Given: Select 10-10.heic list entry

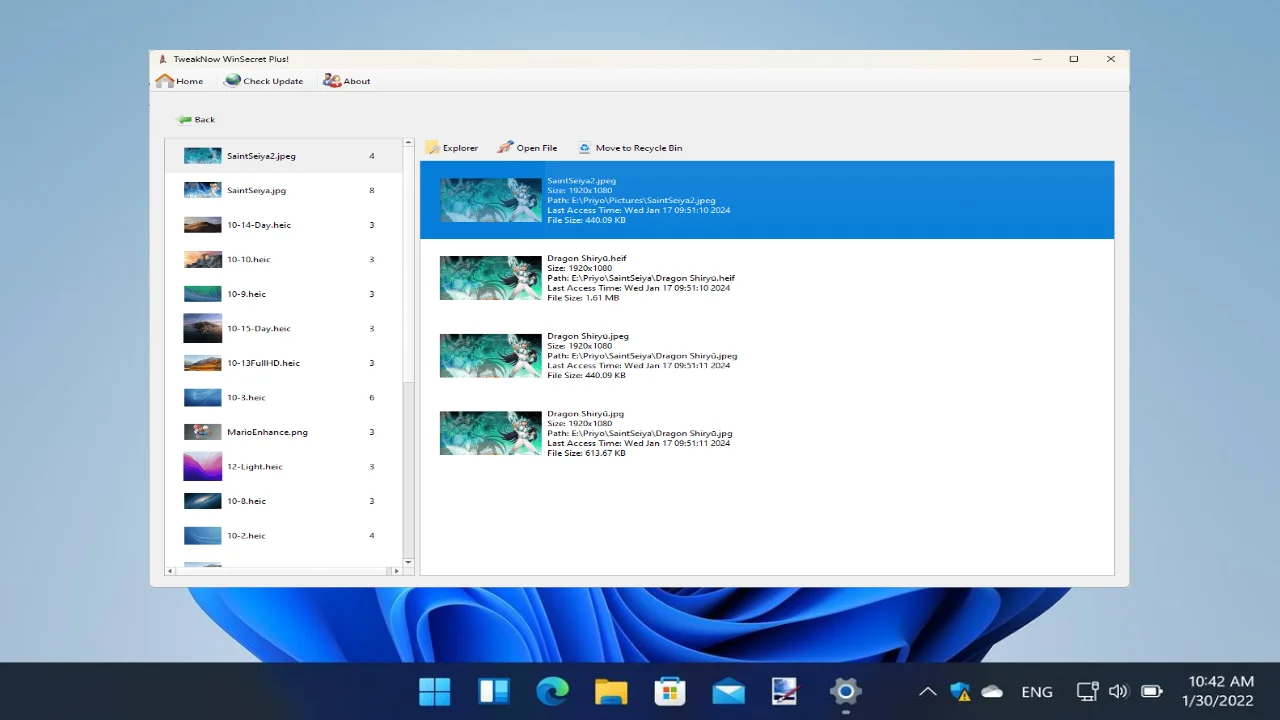Looking at the screenshot, I should click(x=284, y=259).
